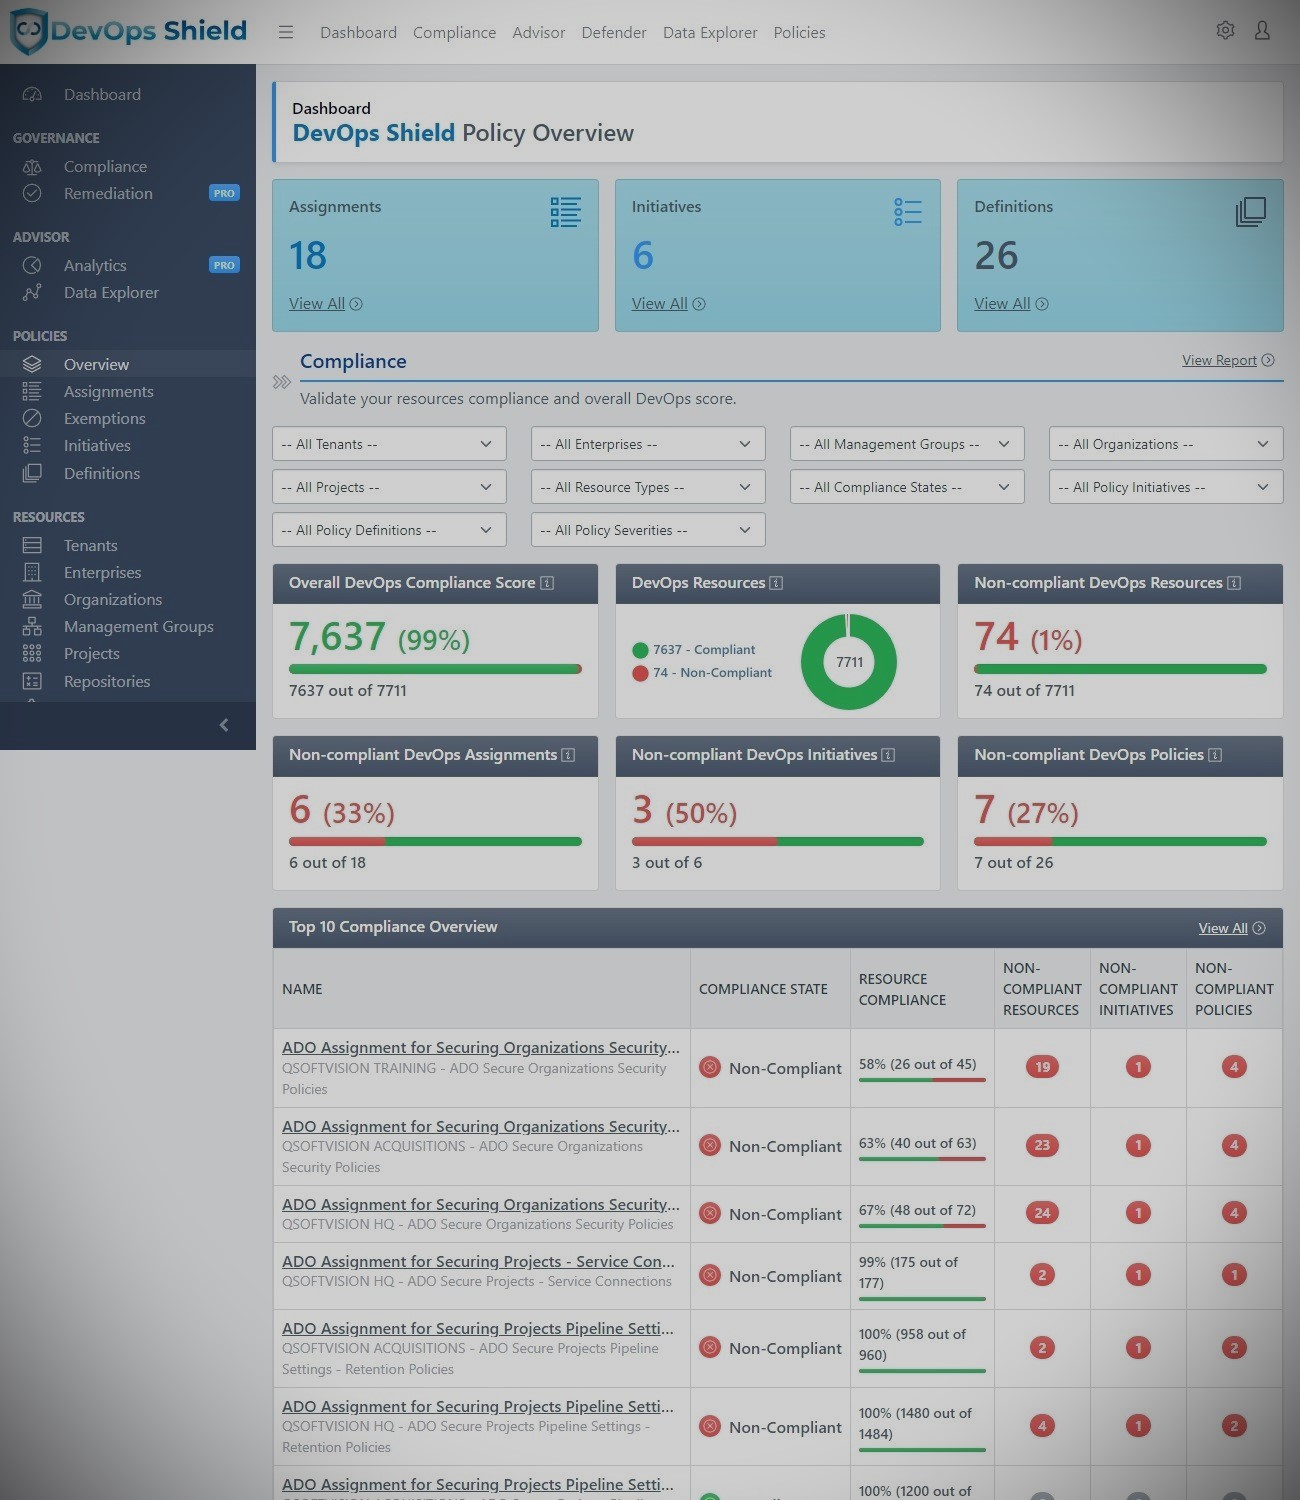
Task: Collapse the sidebar with the left chevron
Action: tap(224, 725)
